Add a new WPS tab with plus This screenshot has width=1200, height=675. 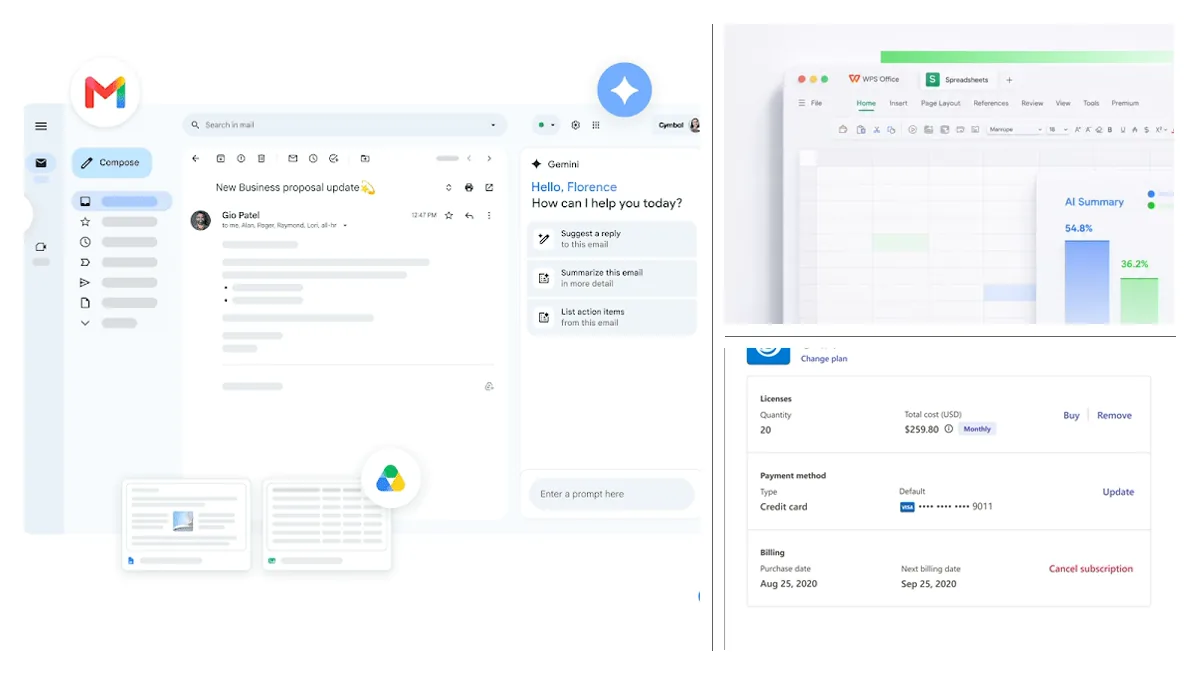[x=1009, y=80]
